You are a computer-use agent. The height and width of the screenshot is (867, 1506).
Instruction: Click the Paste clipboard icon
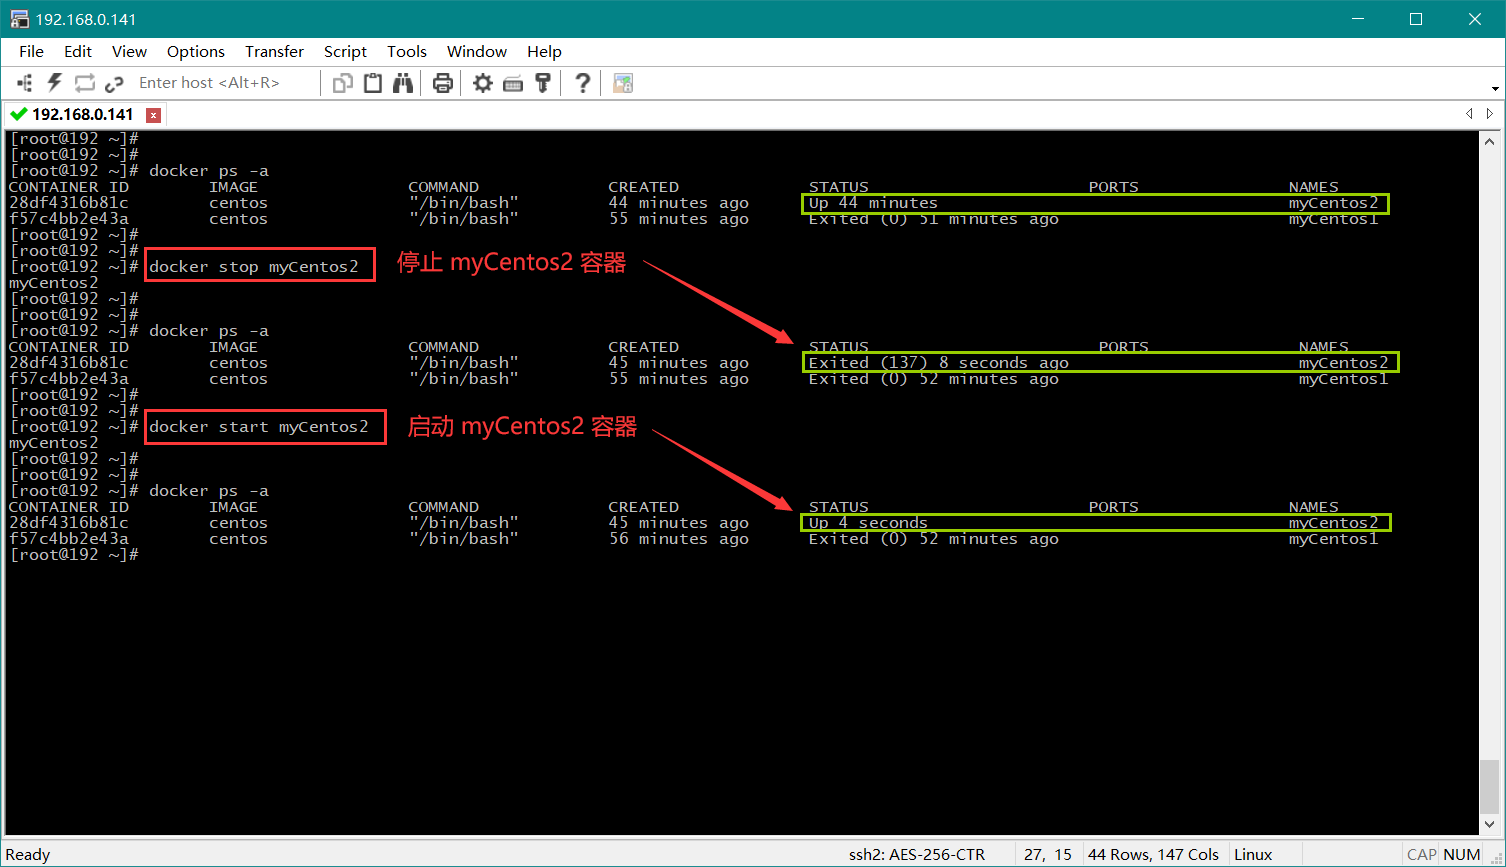373,83
